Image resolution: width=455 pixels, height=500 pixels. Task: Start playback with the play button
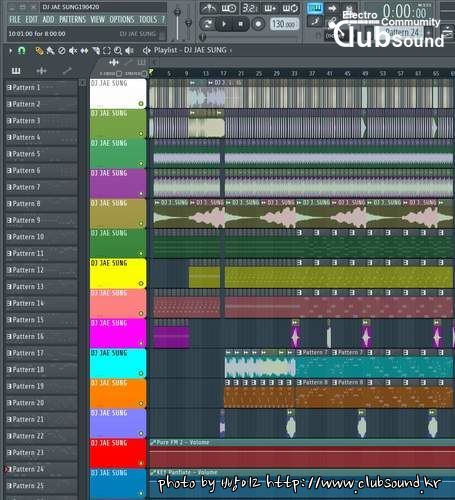coord(224,24)
